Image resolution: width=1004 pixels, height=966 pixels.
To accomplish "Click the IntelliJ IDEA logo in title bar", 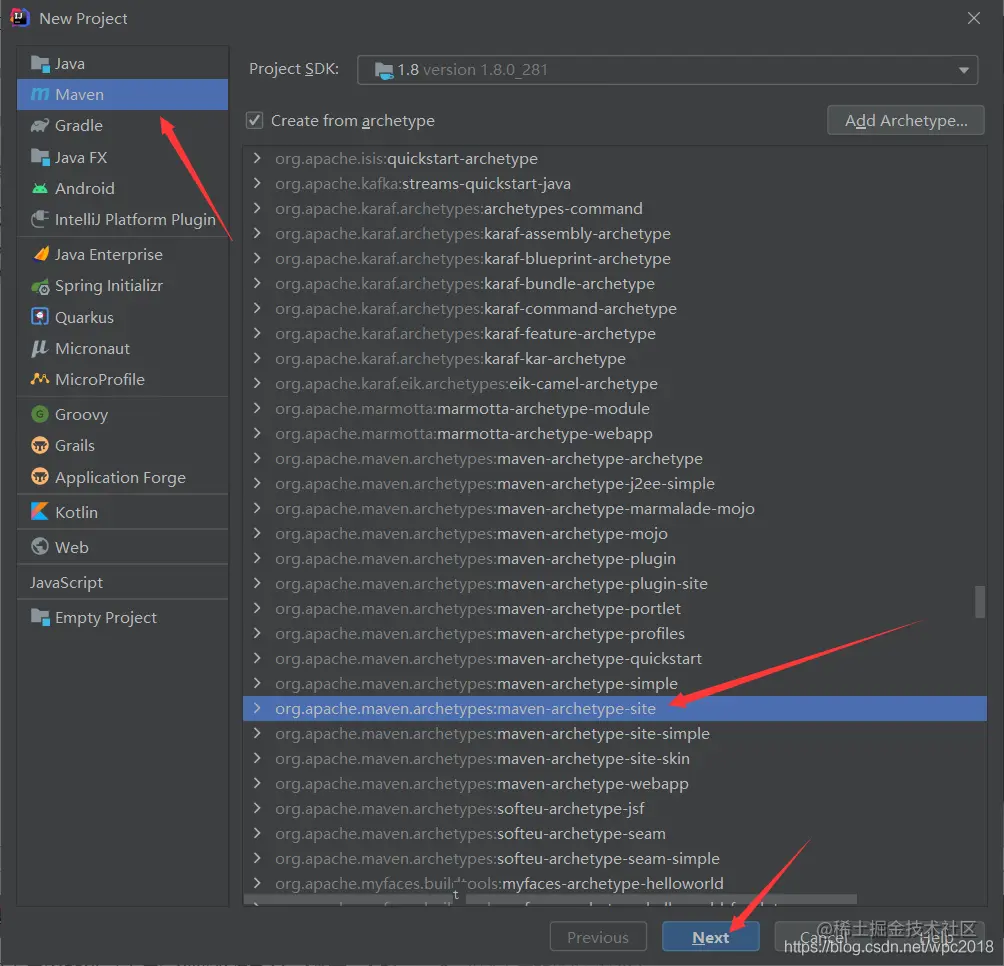I will pyautogui.click(x=20, y=18).
